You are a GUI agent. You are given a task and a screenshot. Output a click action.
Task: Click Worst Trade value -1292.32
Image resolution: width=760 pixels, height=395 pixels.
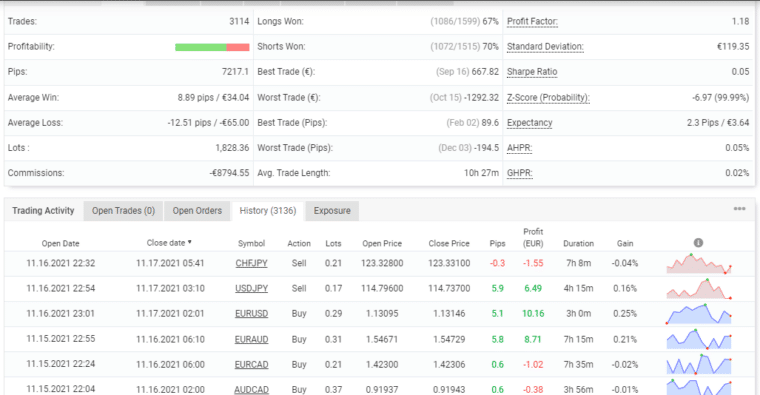pos(482,97)
